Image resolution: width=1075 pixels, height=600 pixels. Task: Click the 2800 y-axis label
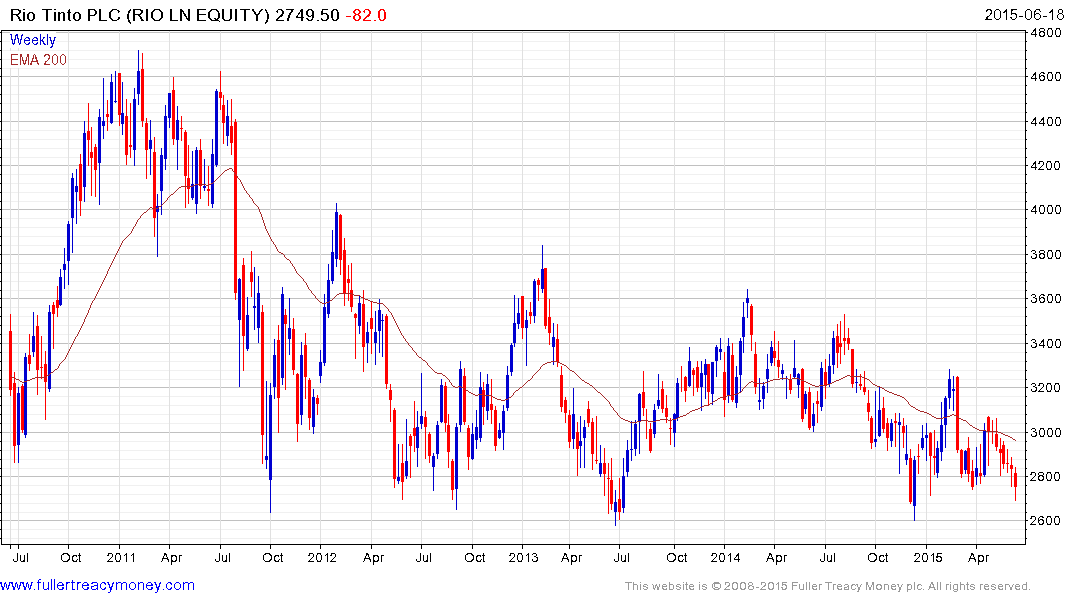(1046, 477)
